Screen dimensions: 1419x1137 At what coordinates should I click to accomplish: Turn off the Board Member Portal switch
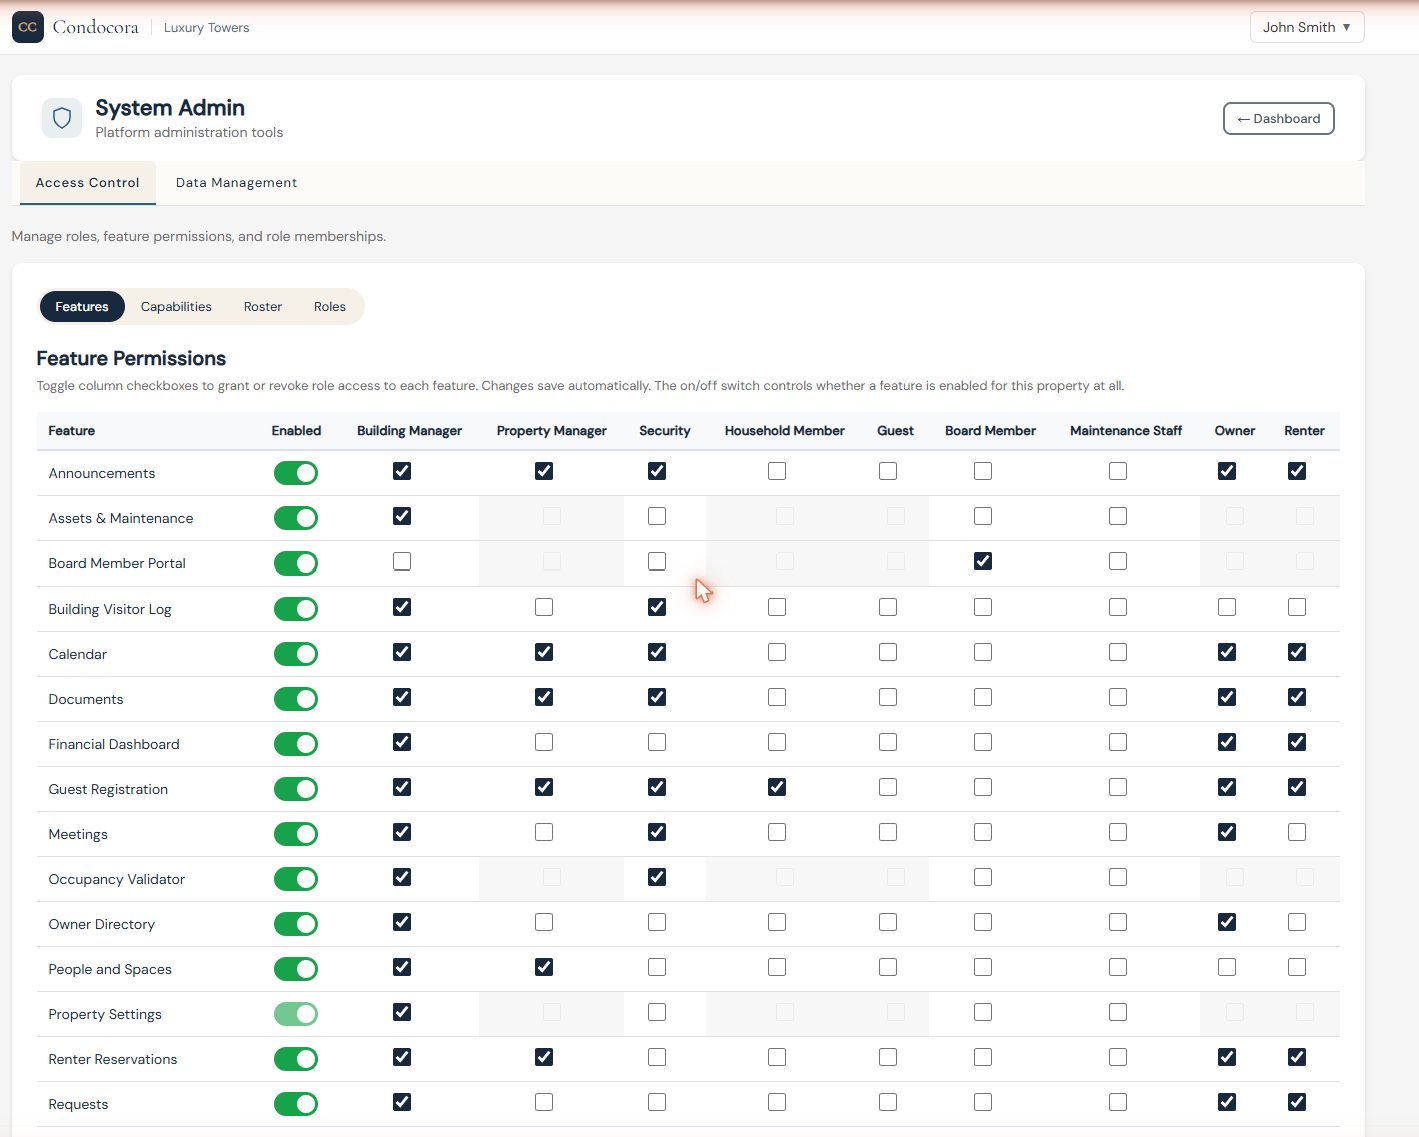click(x=296, y=563)
